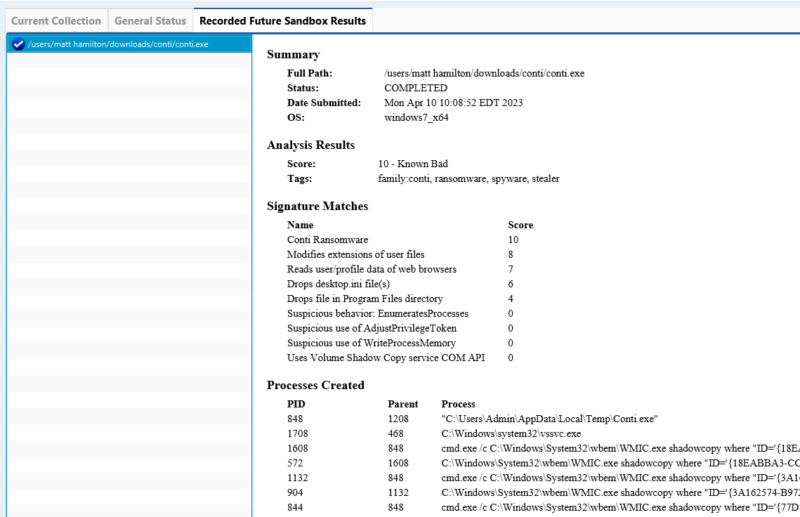Click the tags family:conti, ransomware, spyware, stealer
Image resolution: width=800 pixels, height=517 pixels.
point(468,179)
